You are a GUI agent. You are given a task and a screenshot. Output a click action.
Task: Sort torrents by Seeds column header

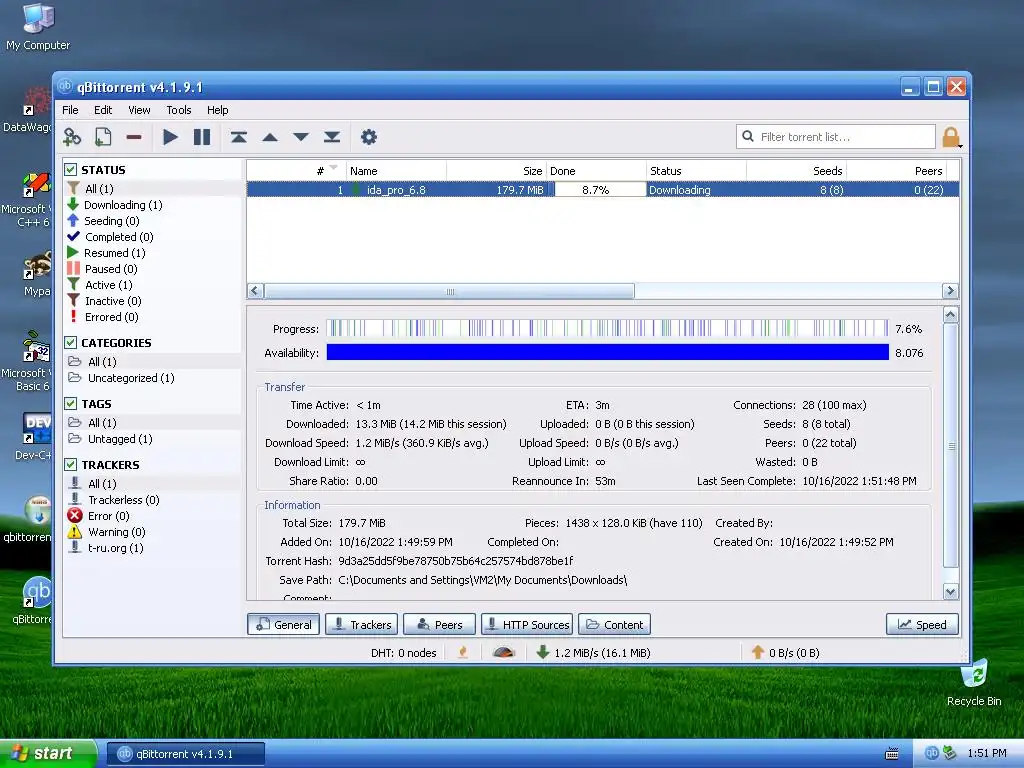(x=796, y=170)
